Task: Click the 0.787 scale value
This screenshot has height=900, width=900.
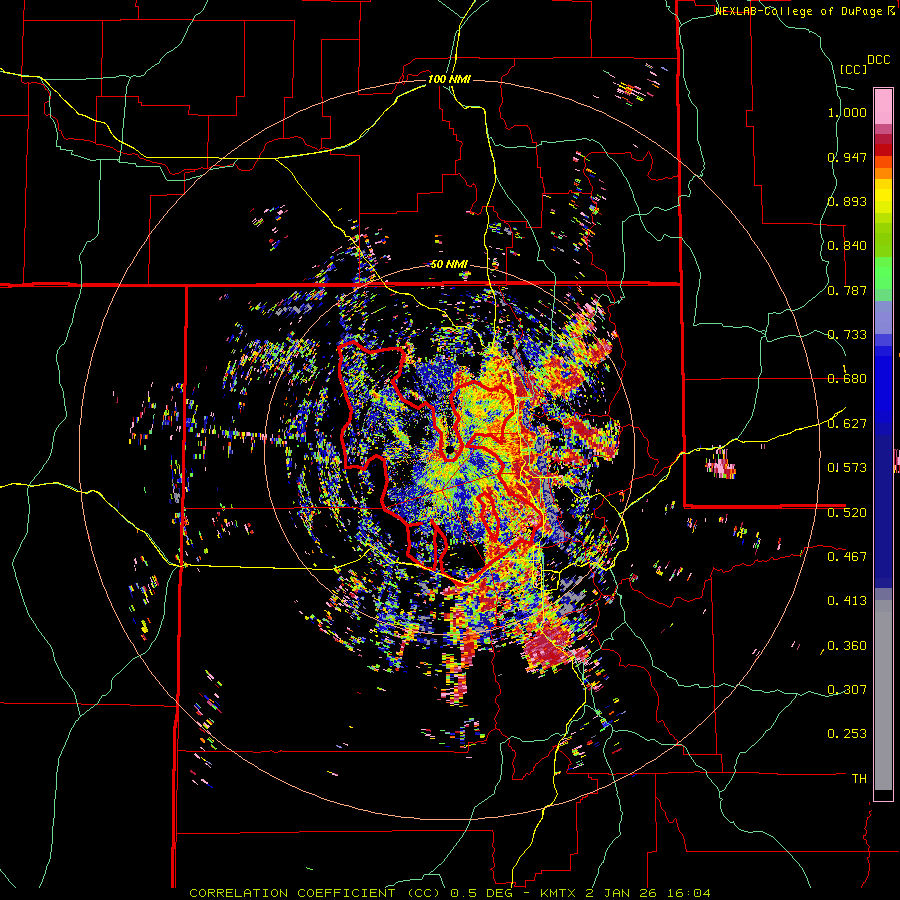Action: point(847,290)
